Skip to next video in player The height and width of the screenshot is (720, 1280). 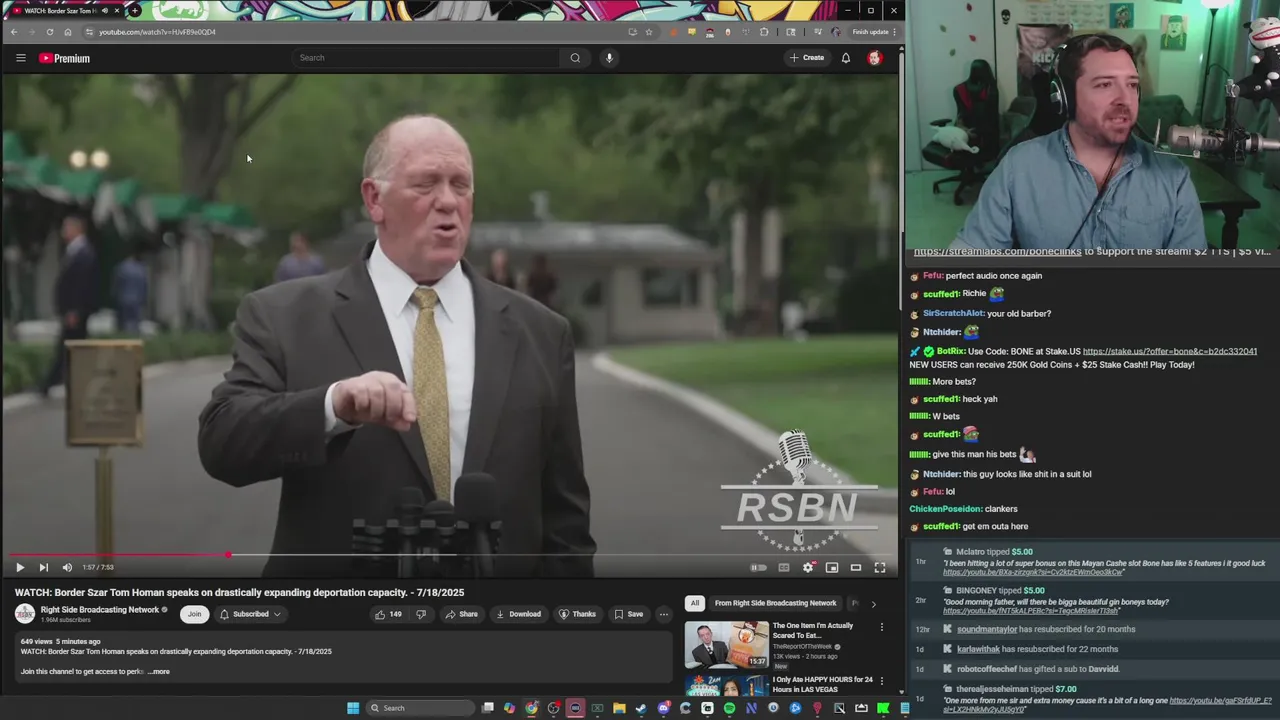[x=43, y=567]
